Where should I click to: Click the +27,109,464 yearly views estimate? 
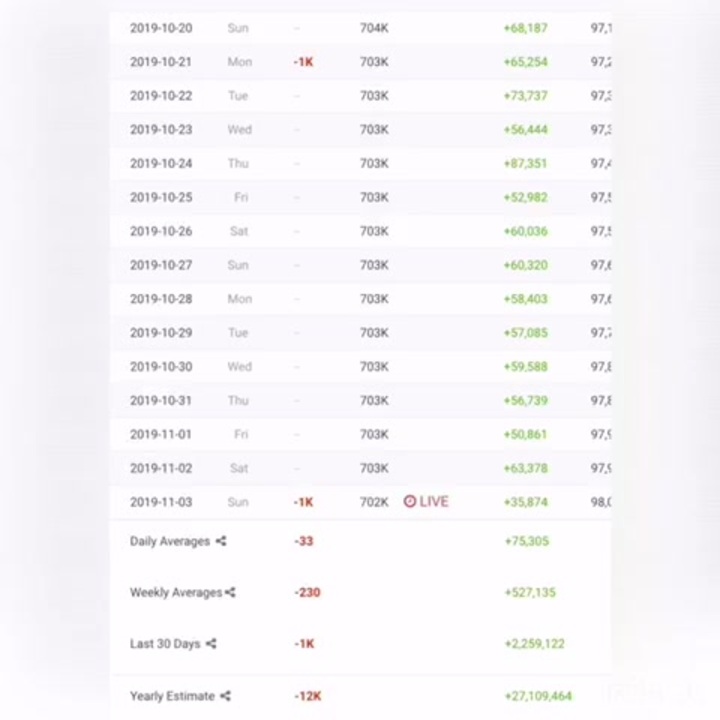tap(538, 696)
